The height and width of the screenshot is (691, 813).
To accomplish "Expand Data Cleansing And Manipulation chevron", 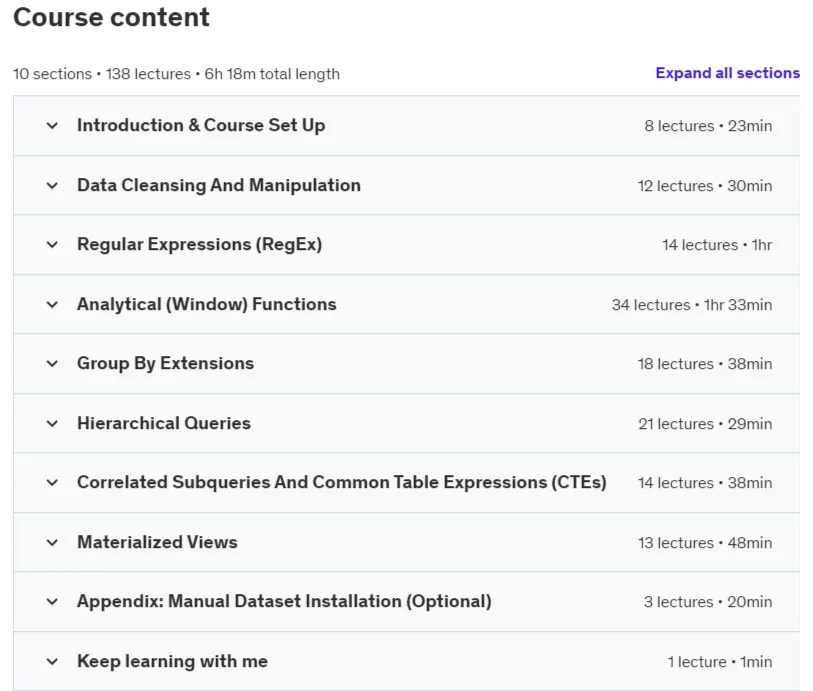I will click(52, 186).
